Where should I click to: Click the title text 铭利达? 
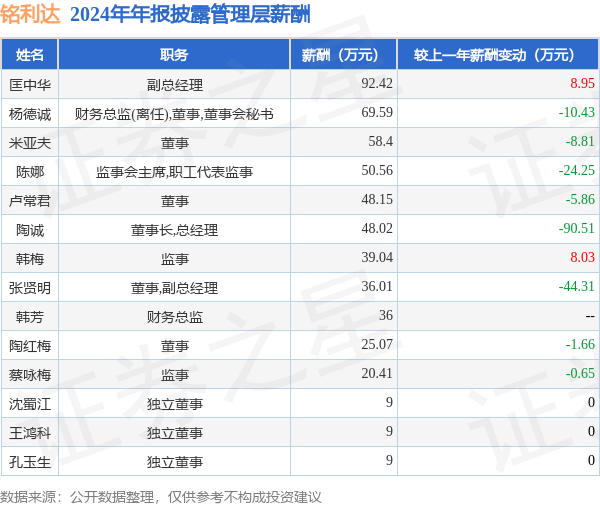click(30, 14)
